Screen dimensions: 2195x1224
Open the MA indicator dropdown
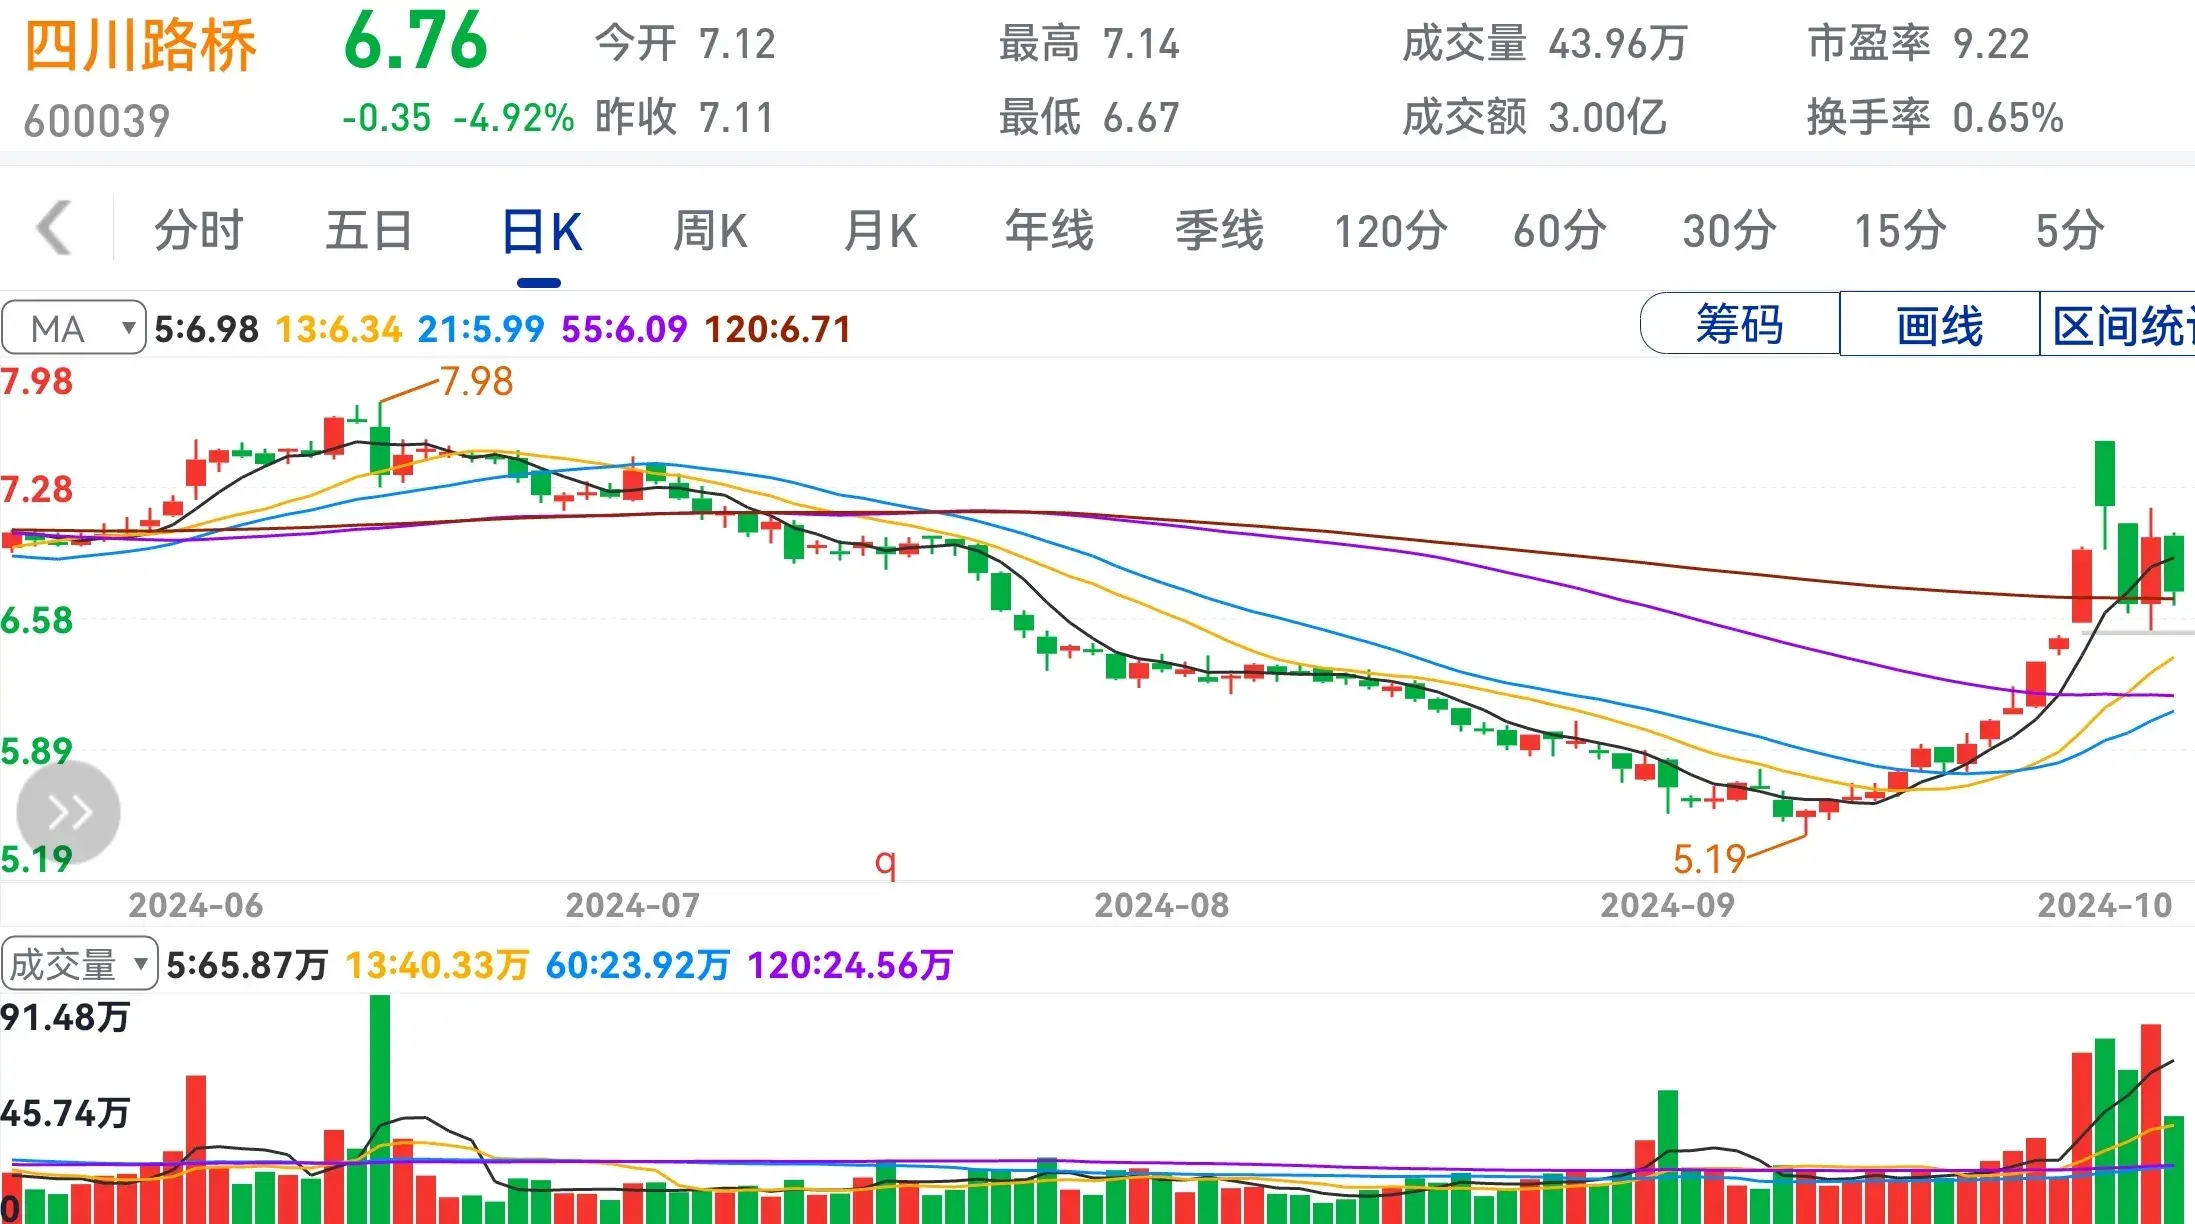click(x=74, y=328)
